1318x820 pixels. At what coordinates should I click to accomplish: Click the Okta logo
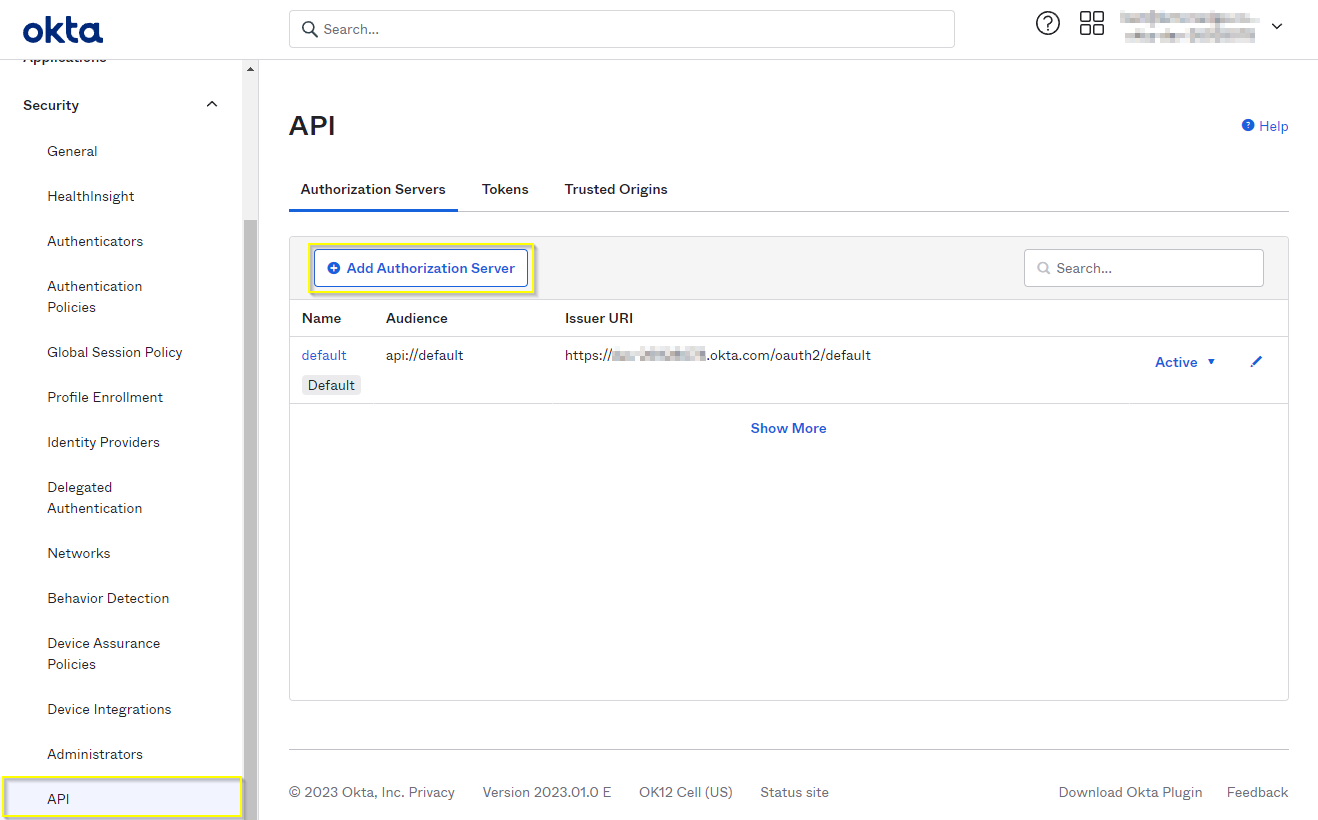(62, 30)
